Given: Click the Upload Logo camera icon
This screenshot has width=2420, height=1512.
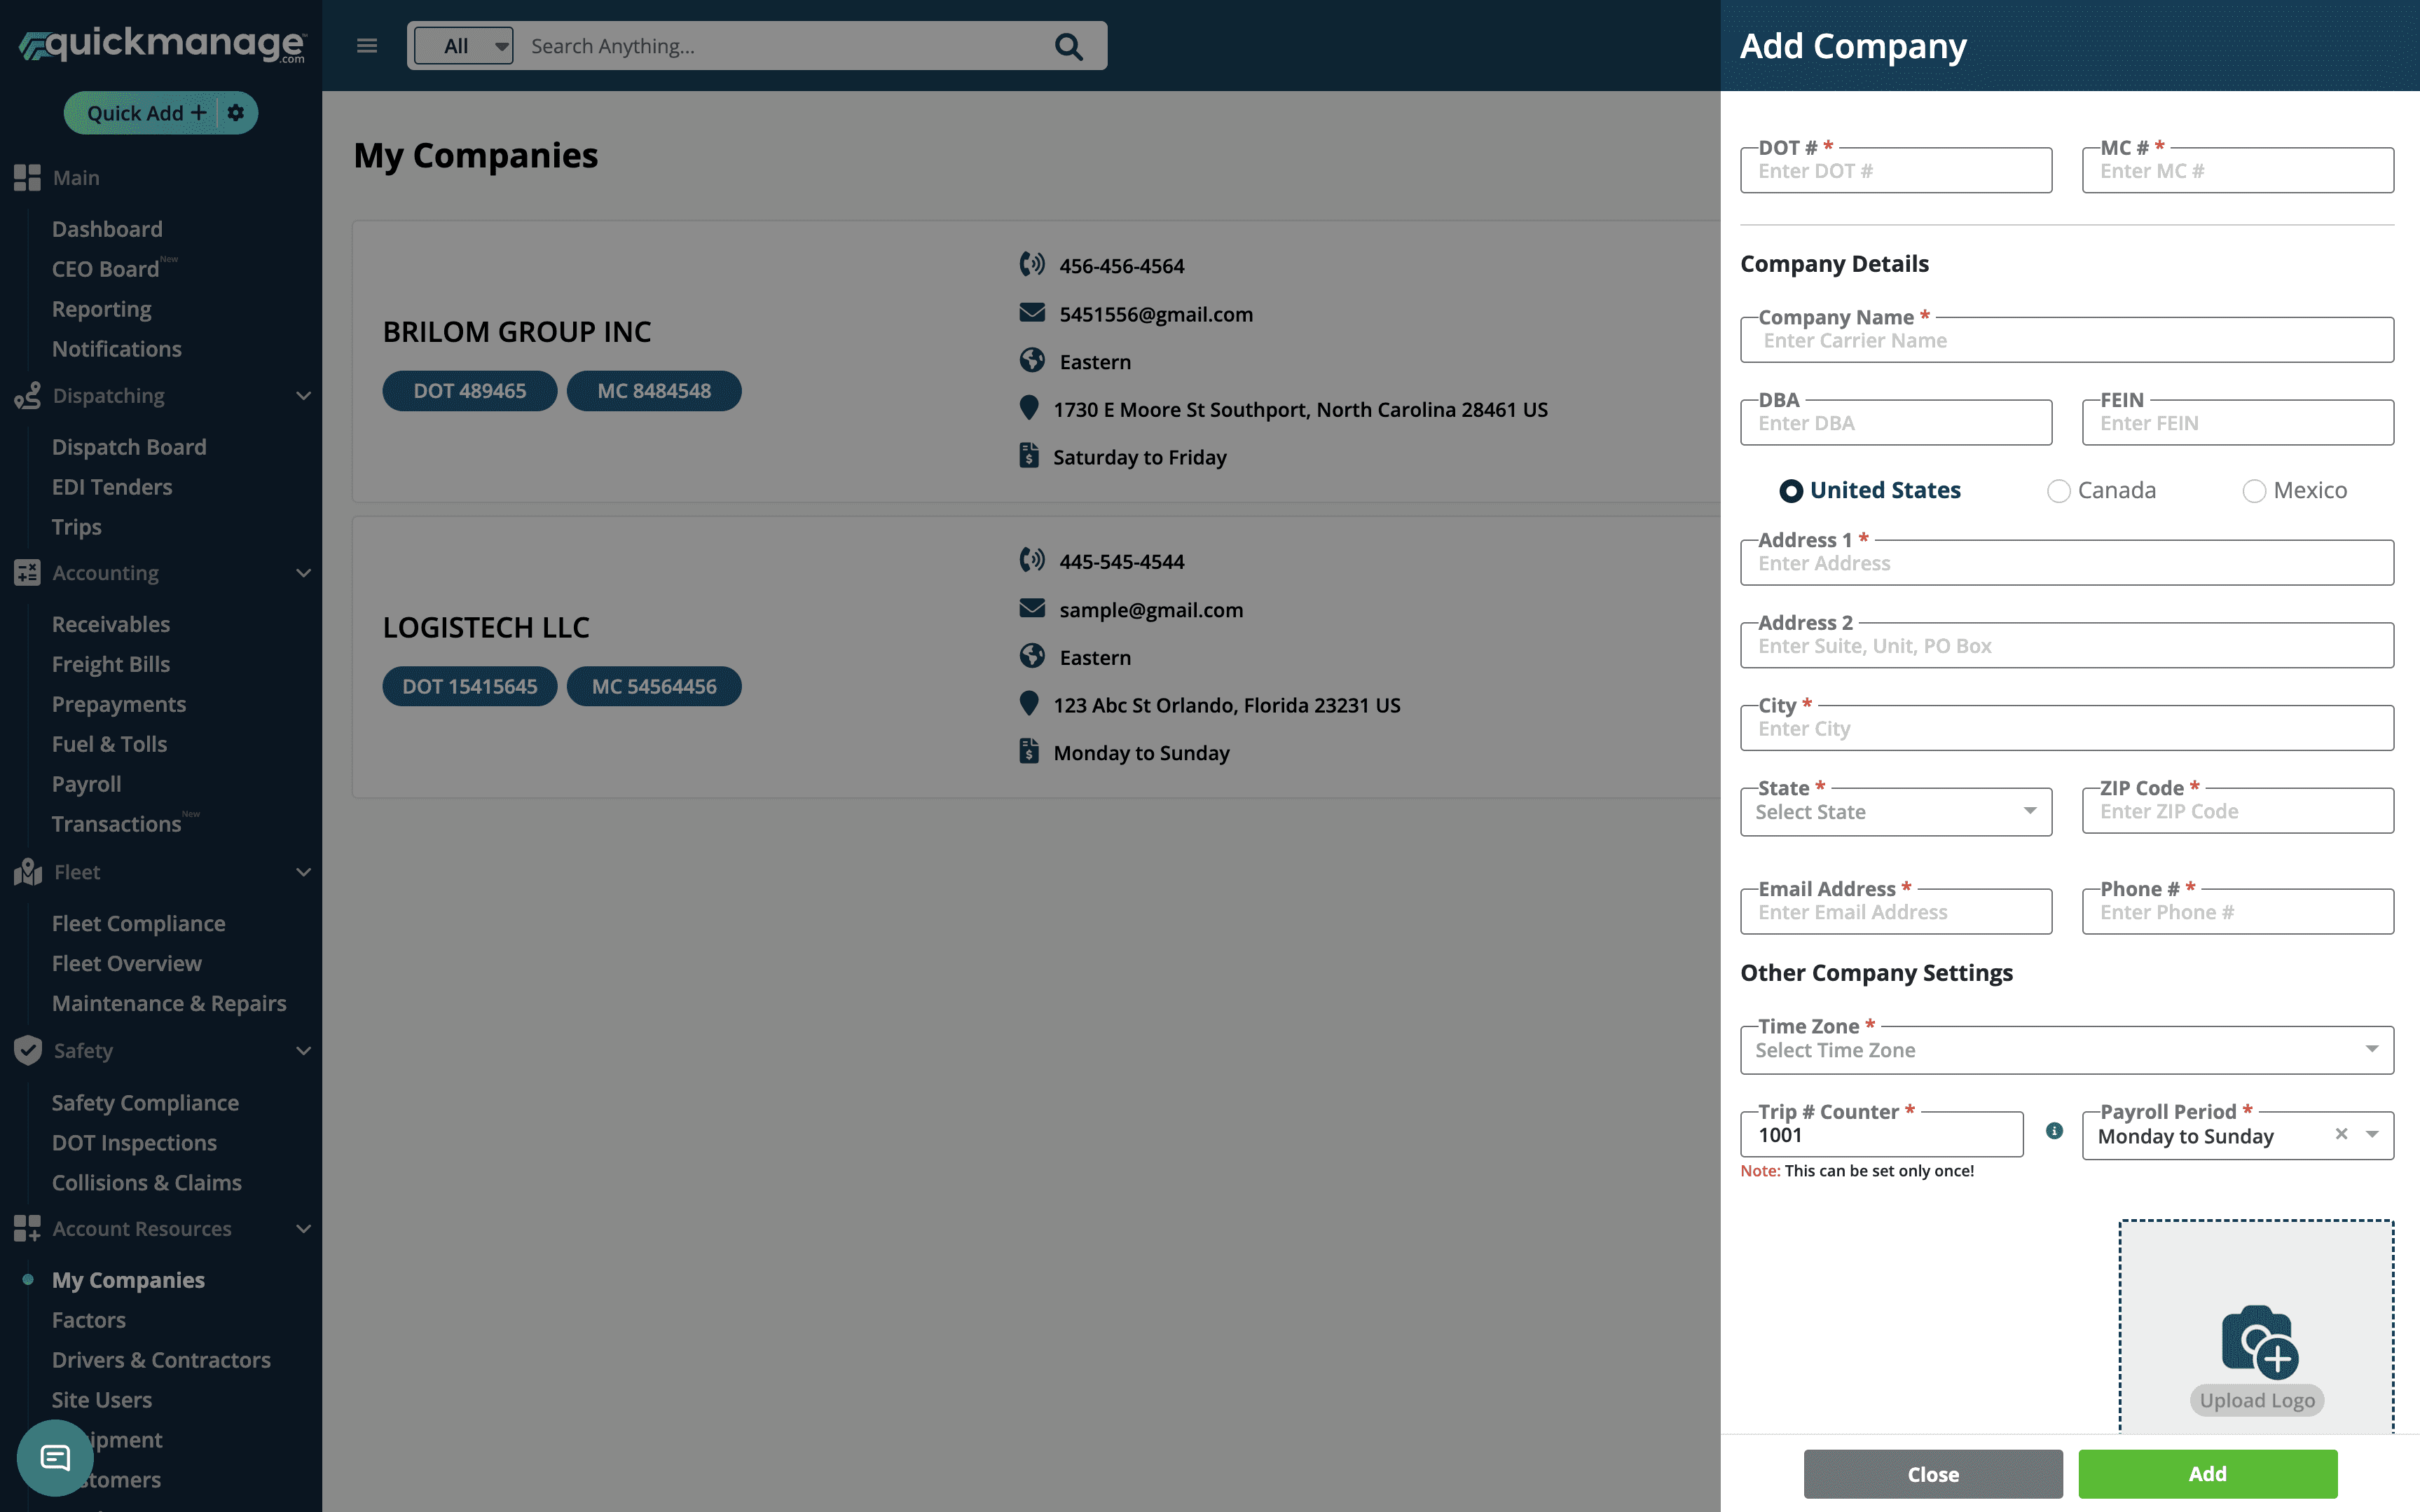Looking at the screenshot, I should pos(2258,1341).
